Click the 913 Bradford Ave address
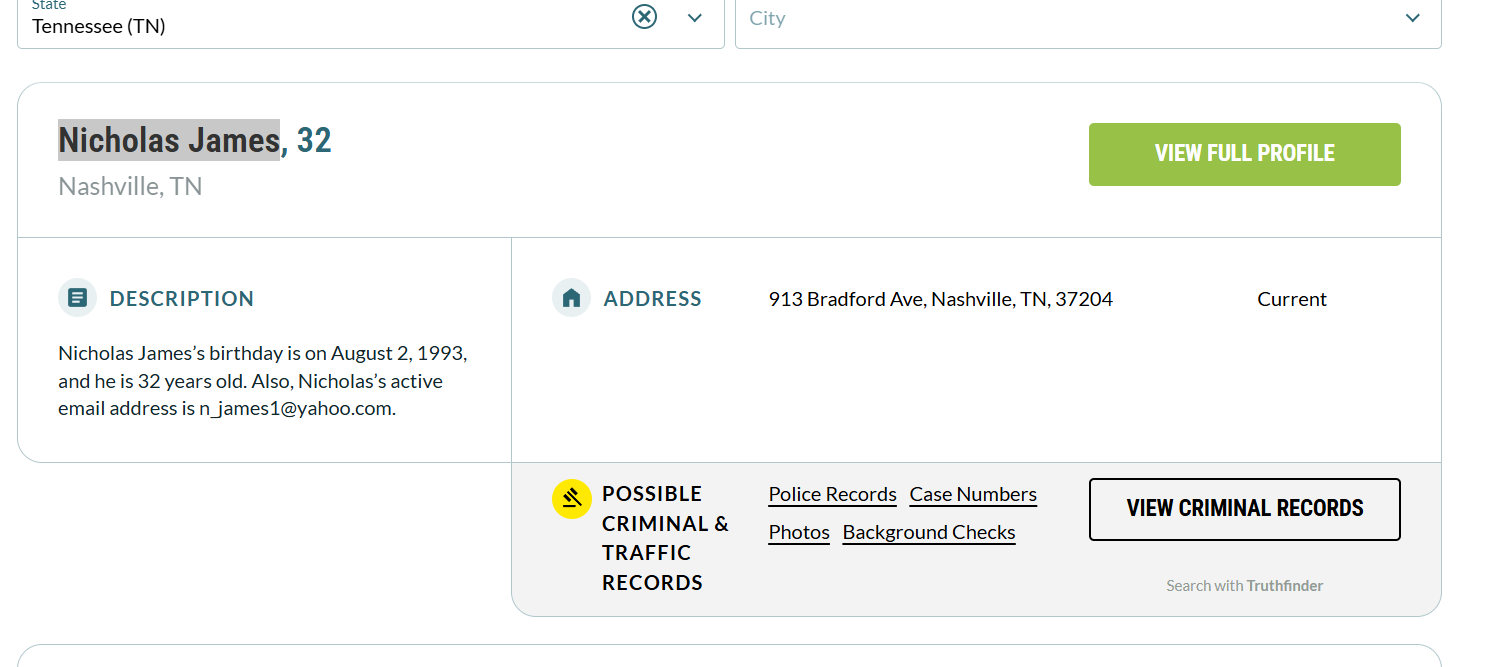This screenshot has height=667, width=1511. 940,299
